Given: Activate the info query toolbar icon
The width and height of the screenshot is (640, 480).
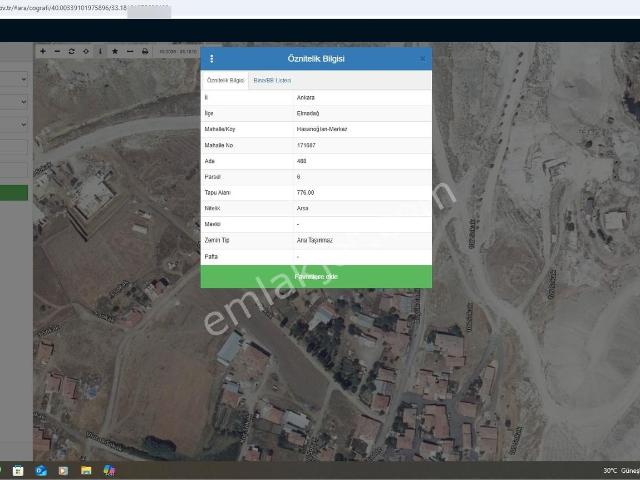Looking at the screenshot, I should [100, 51].
